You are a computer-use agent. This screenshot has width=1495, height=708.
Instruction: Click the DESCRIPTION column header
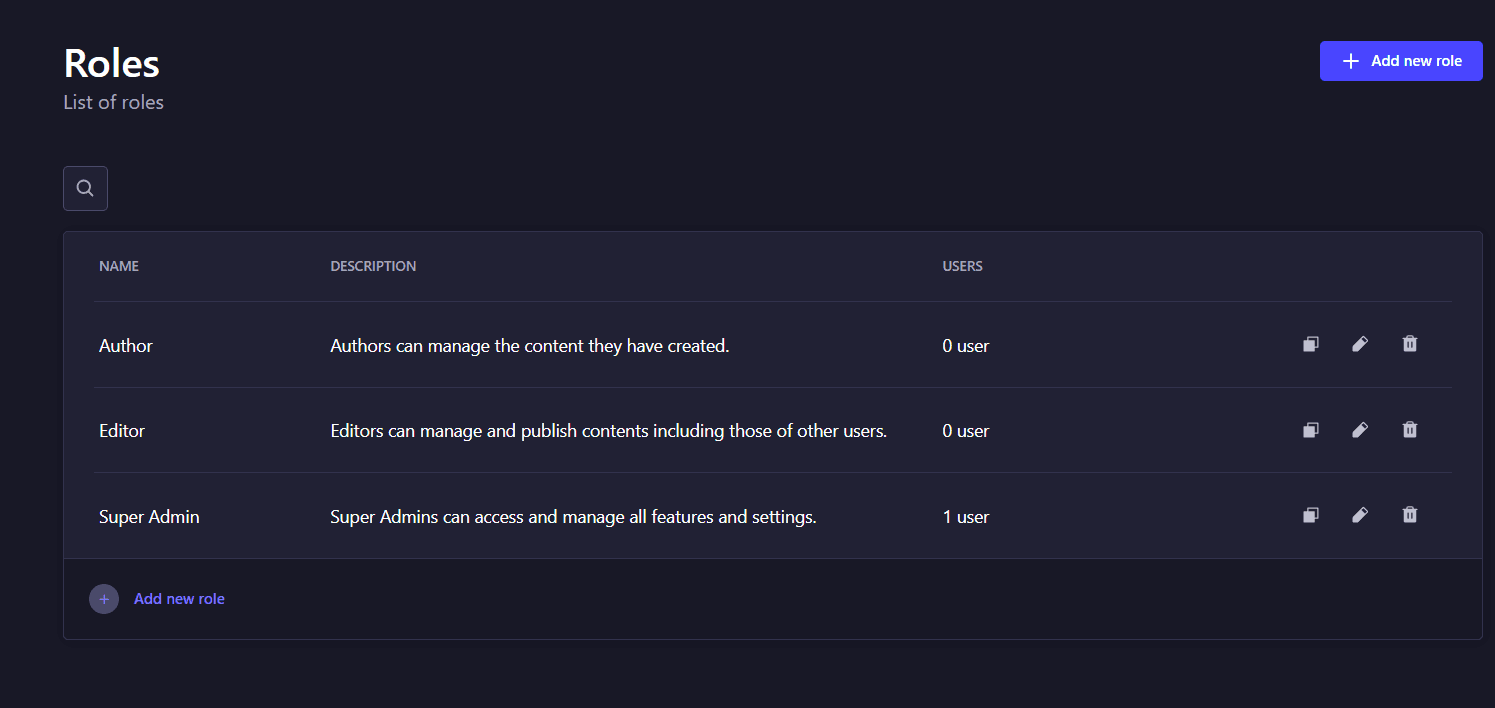pos(373,267)
